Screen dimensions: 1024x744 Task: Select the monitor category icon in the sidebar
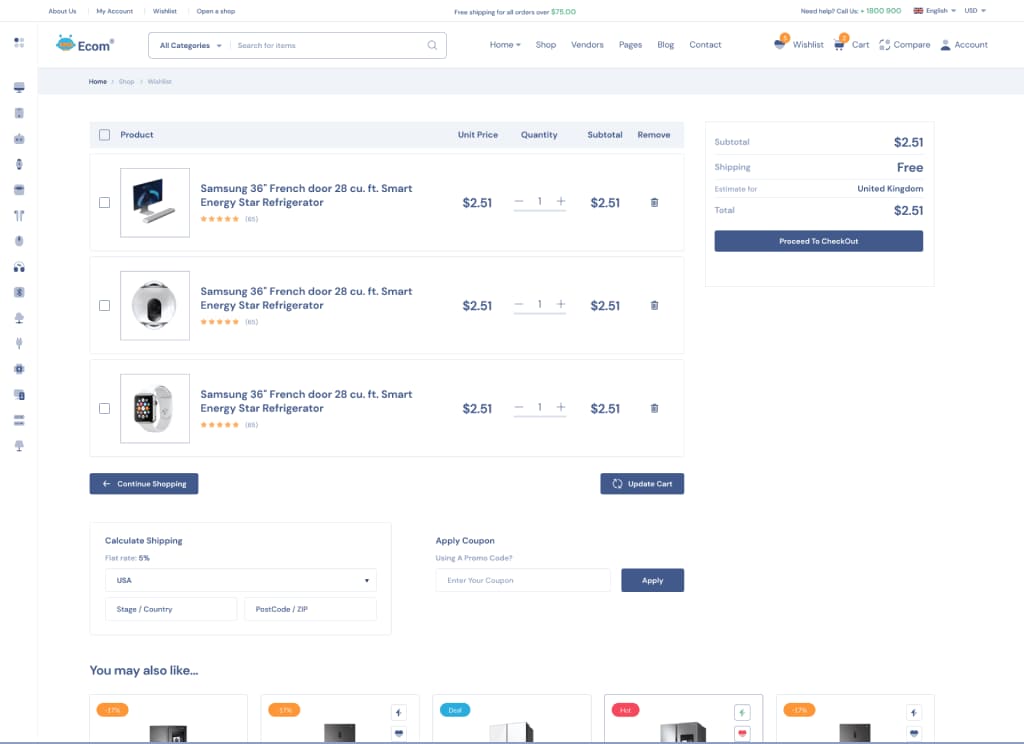[18, 87]
